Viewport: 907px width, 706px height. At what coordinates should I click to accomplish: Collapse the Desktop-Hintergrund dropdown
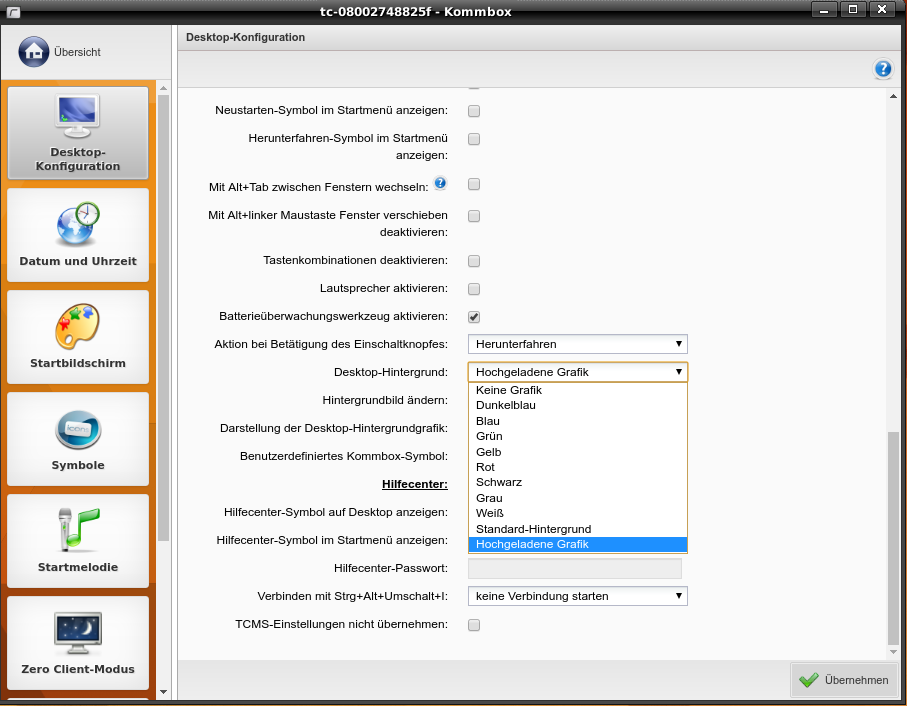(x=578, y=372)
